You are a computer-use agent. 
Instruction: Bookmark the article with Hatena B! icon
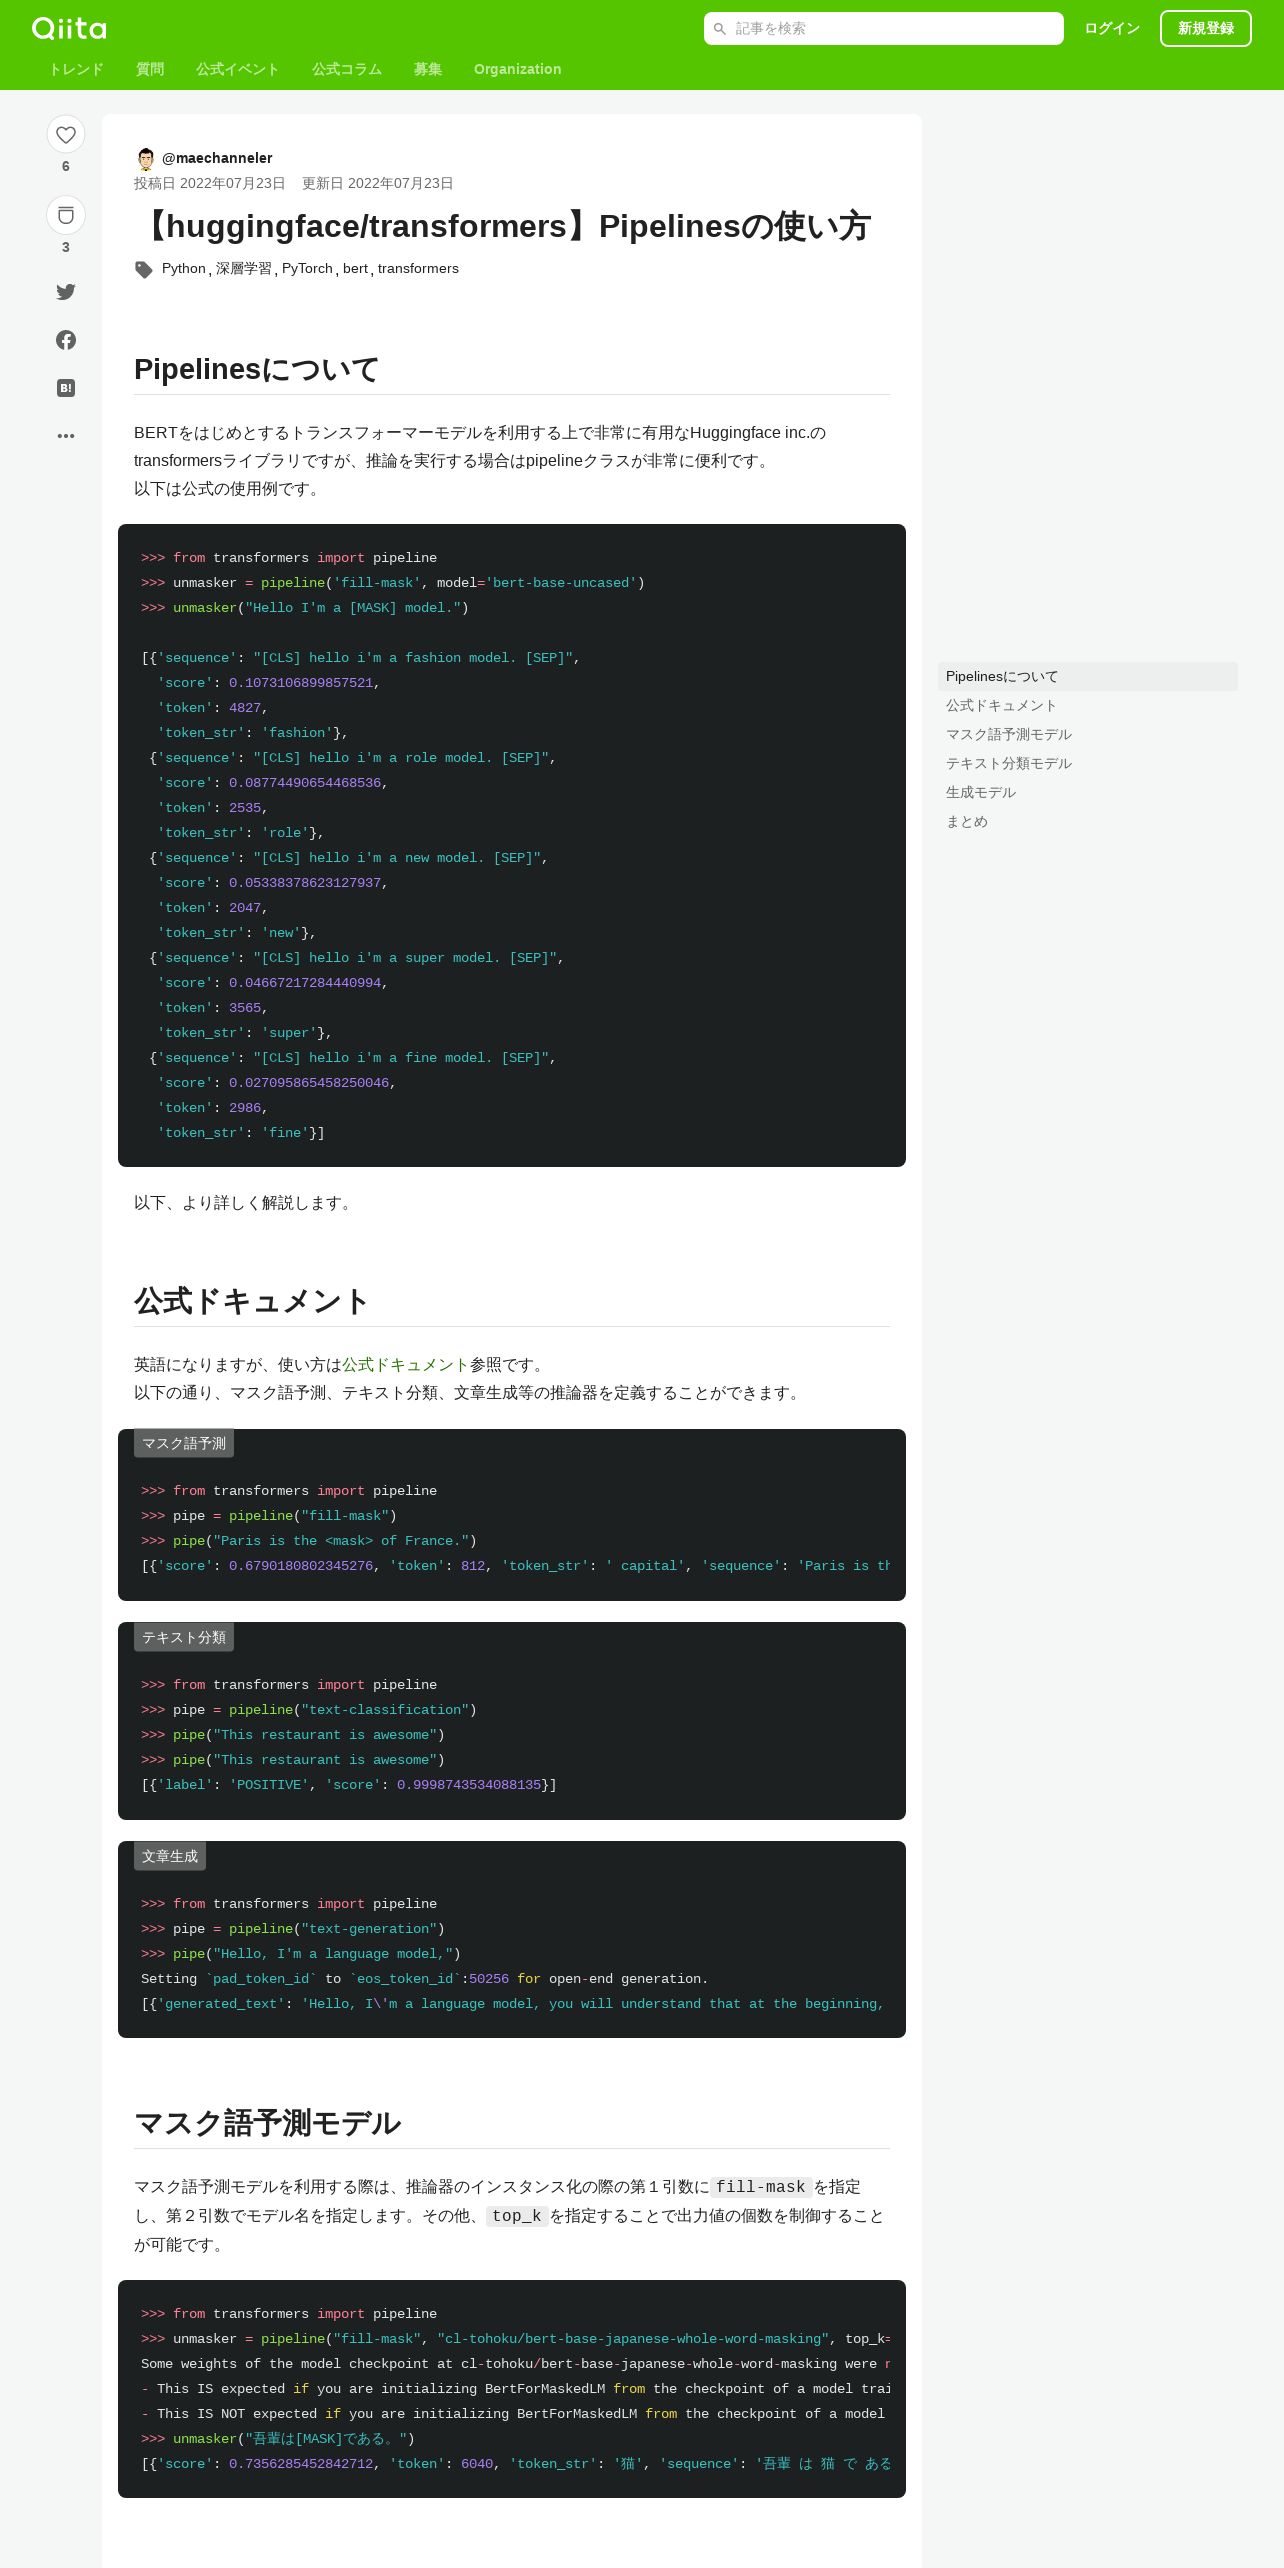pyautogui.click(x=66, y=388)
